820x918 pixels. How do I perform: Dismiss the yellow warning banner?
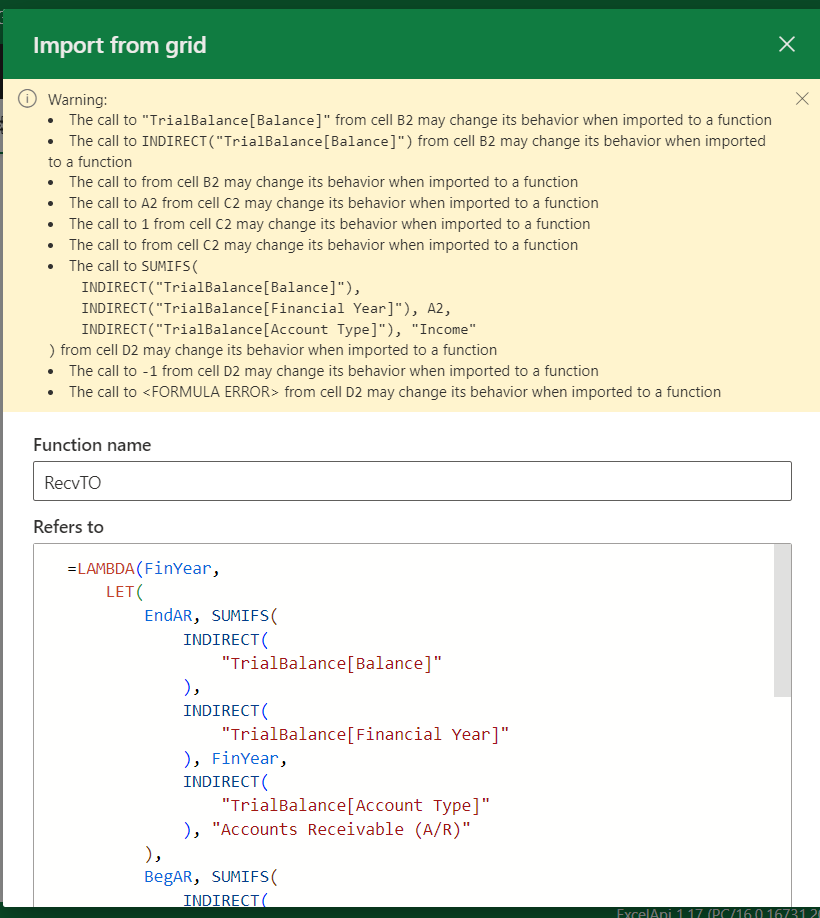(x=802, y=98)
